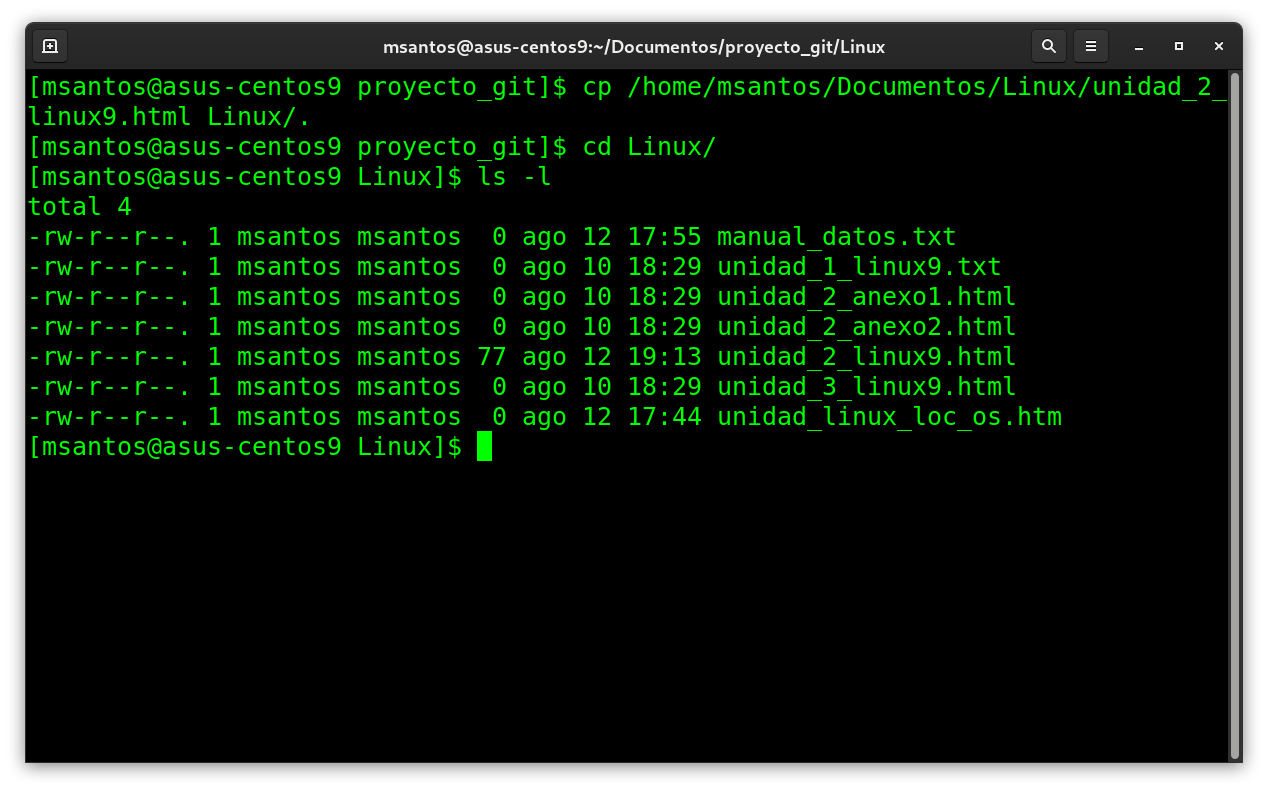Click the unidad_1_linux9.txt filename
The width and height of the screenshot is (1268, 791).
click(x=859, y=267)
